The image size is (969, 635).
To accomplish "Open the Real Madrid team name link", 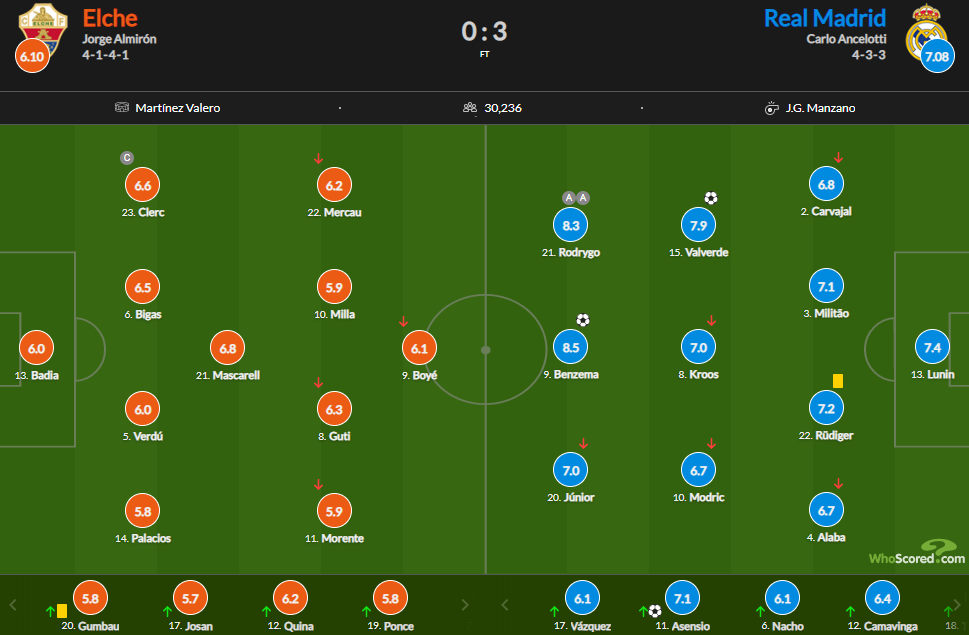I will click(x=824, y=18).
